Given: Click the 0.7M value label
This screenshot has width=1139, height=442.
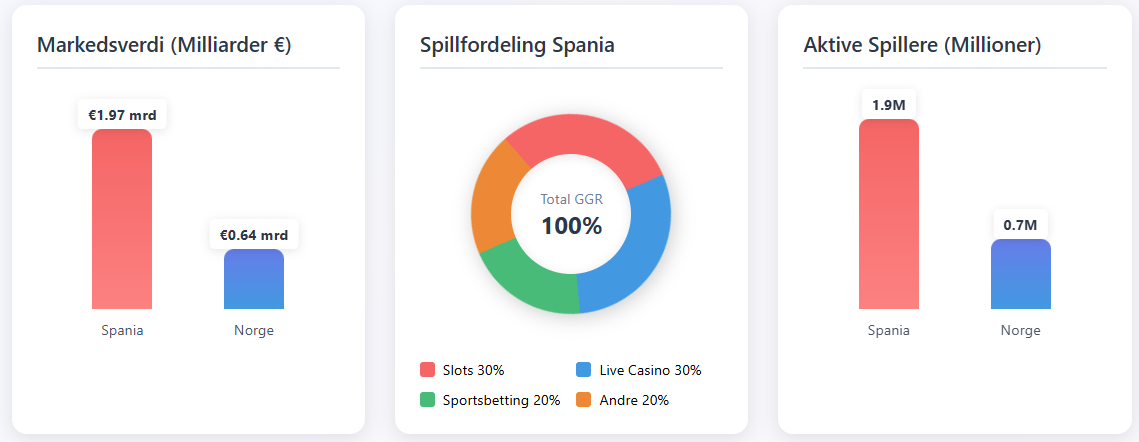Looking at the screenshot, I should pos(1021,225).
